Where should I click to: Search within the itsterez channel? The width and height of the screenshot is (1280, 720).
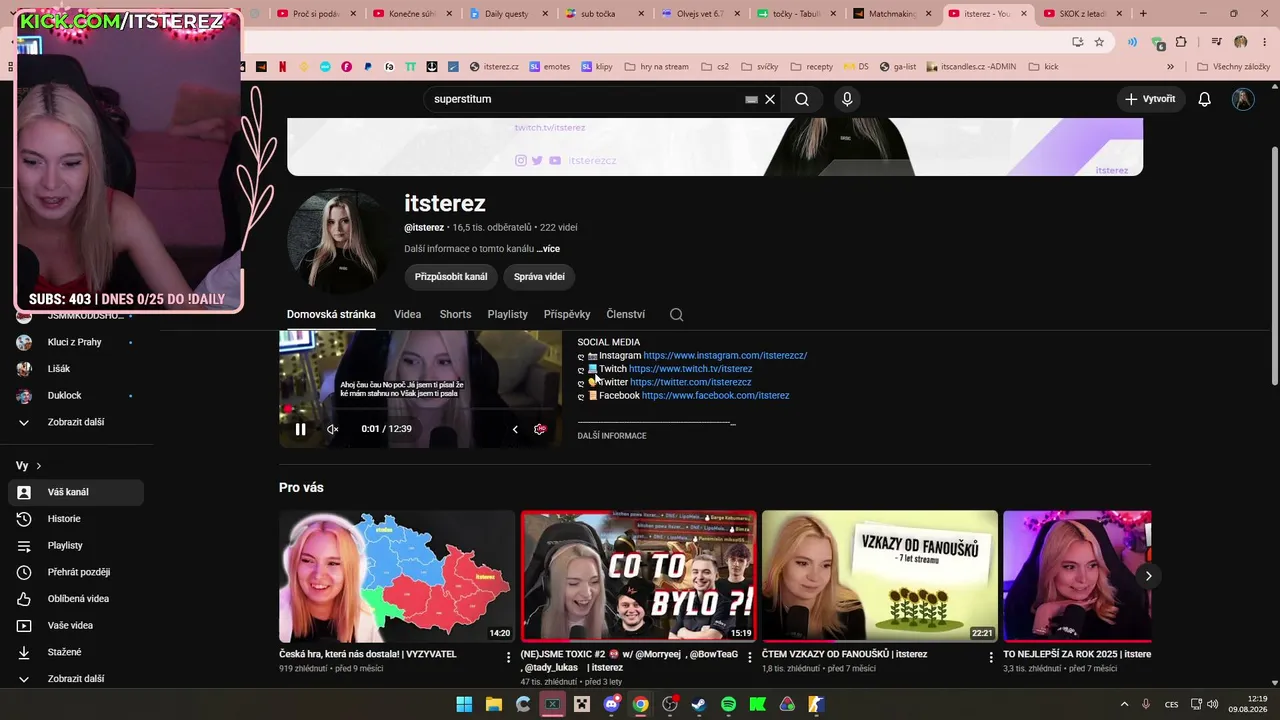point(676,314)
